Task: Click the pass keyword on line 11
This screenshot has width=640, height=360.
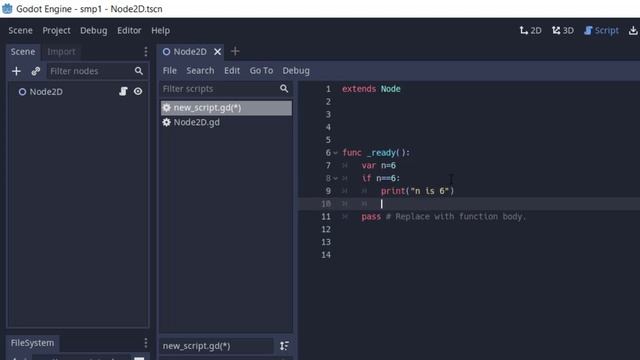Action: [x=371, y=217]
